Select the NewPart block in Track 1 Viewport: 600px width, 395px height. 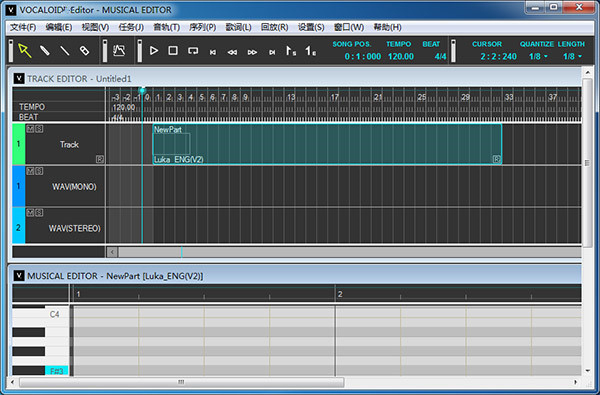pos(327,144)
